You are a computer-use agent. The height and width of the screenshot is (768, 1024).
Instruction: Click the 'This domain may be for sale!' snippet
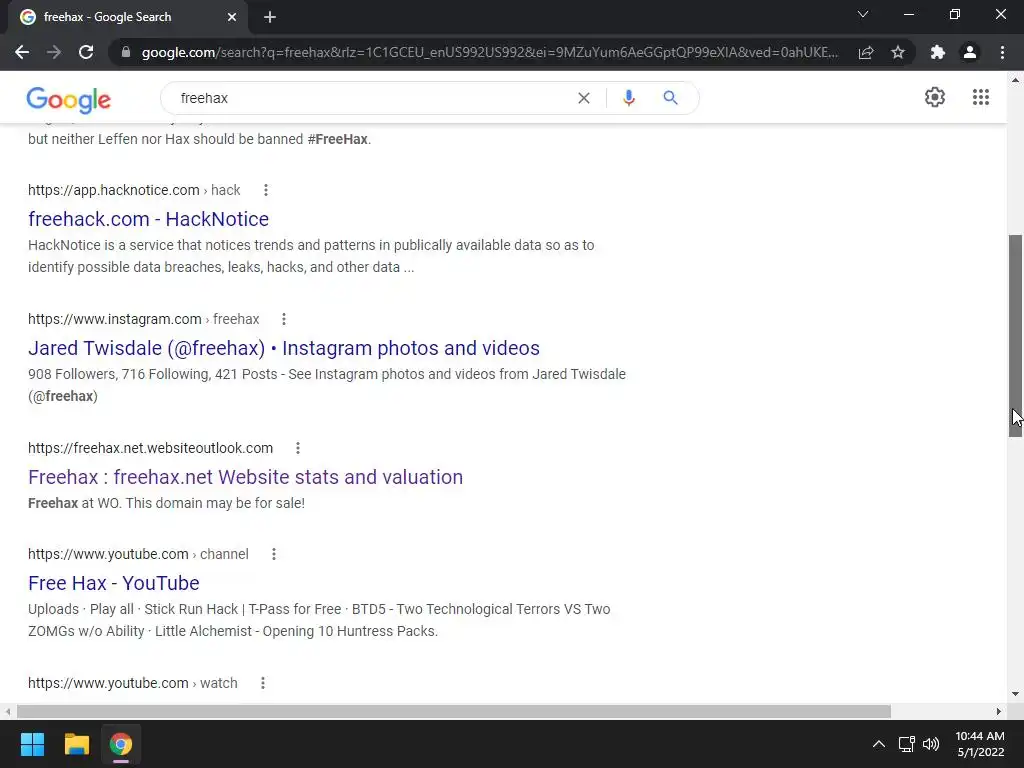click(216, 504)
